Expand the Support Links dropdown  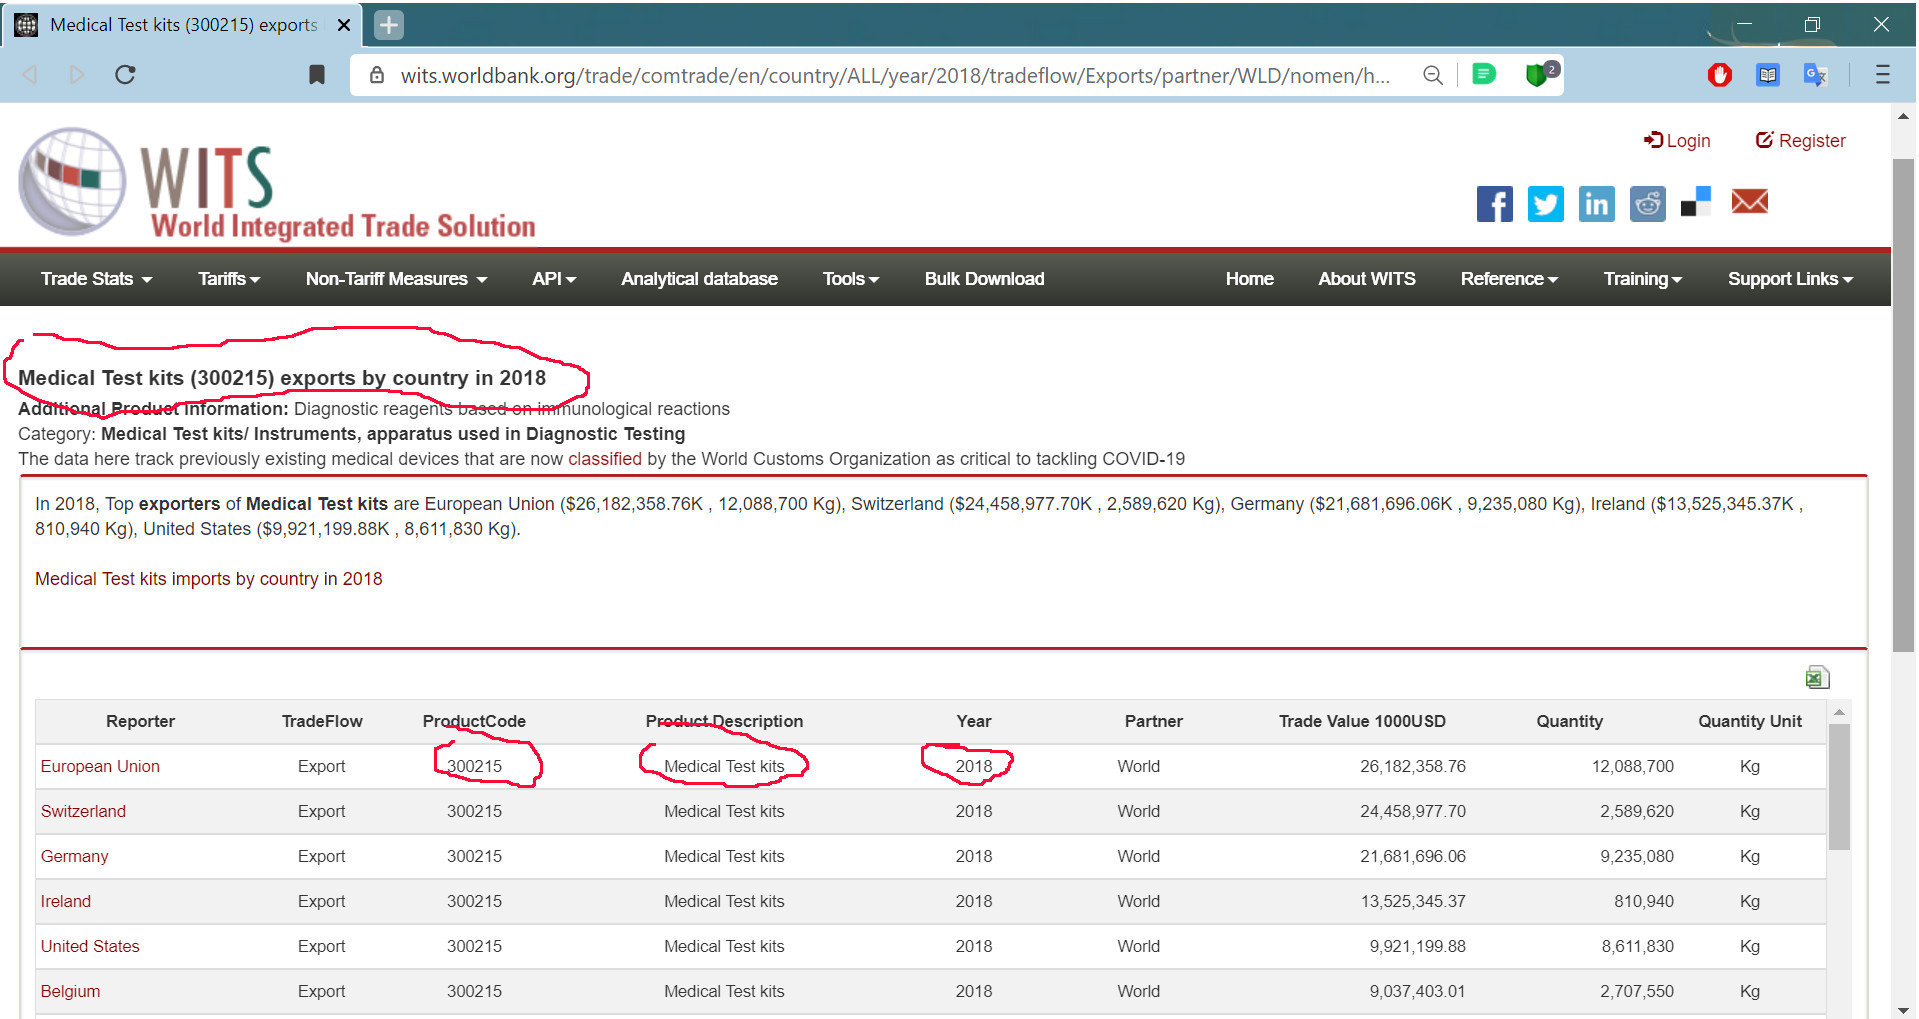(x=1790, y=279)
